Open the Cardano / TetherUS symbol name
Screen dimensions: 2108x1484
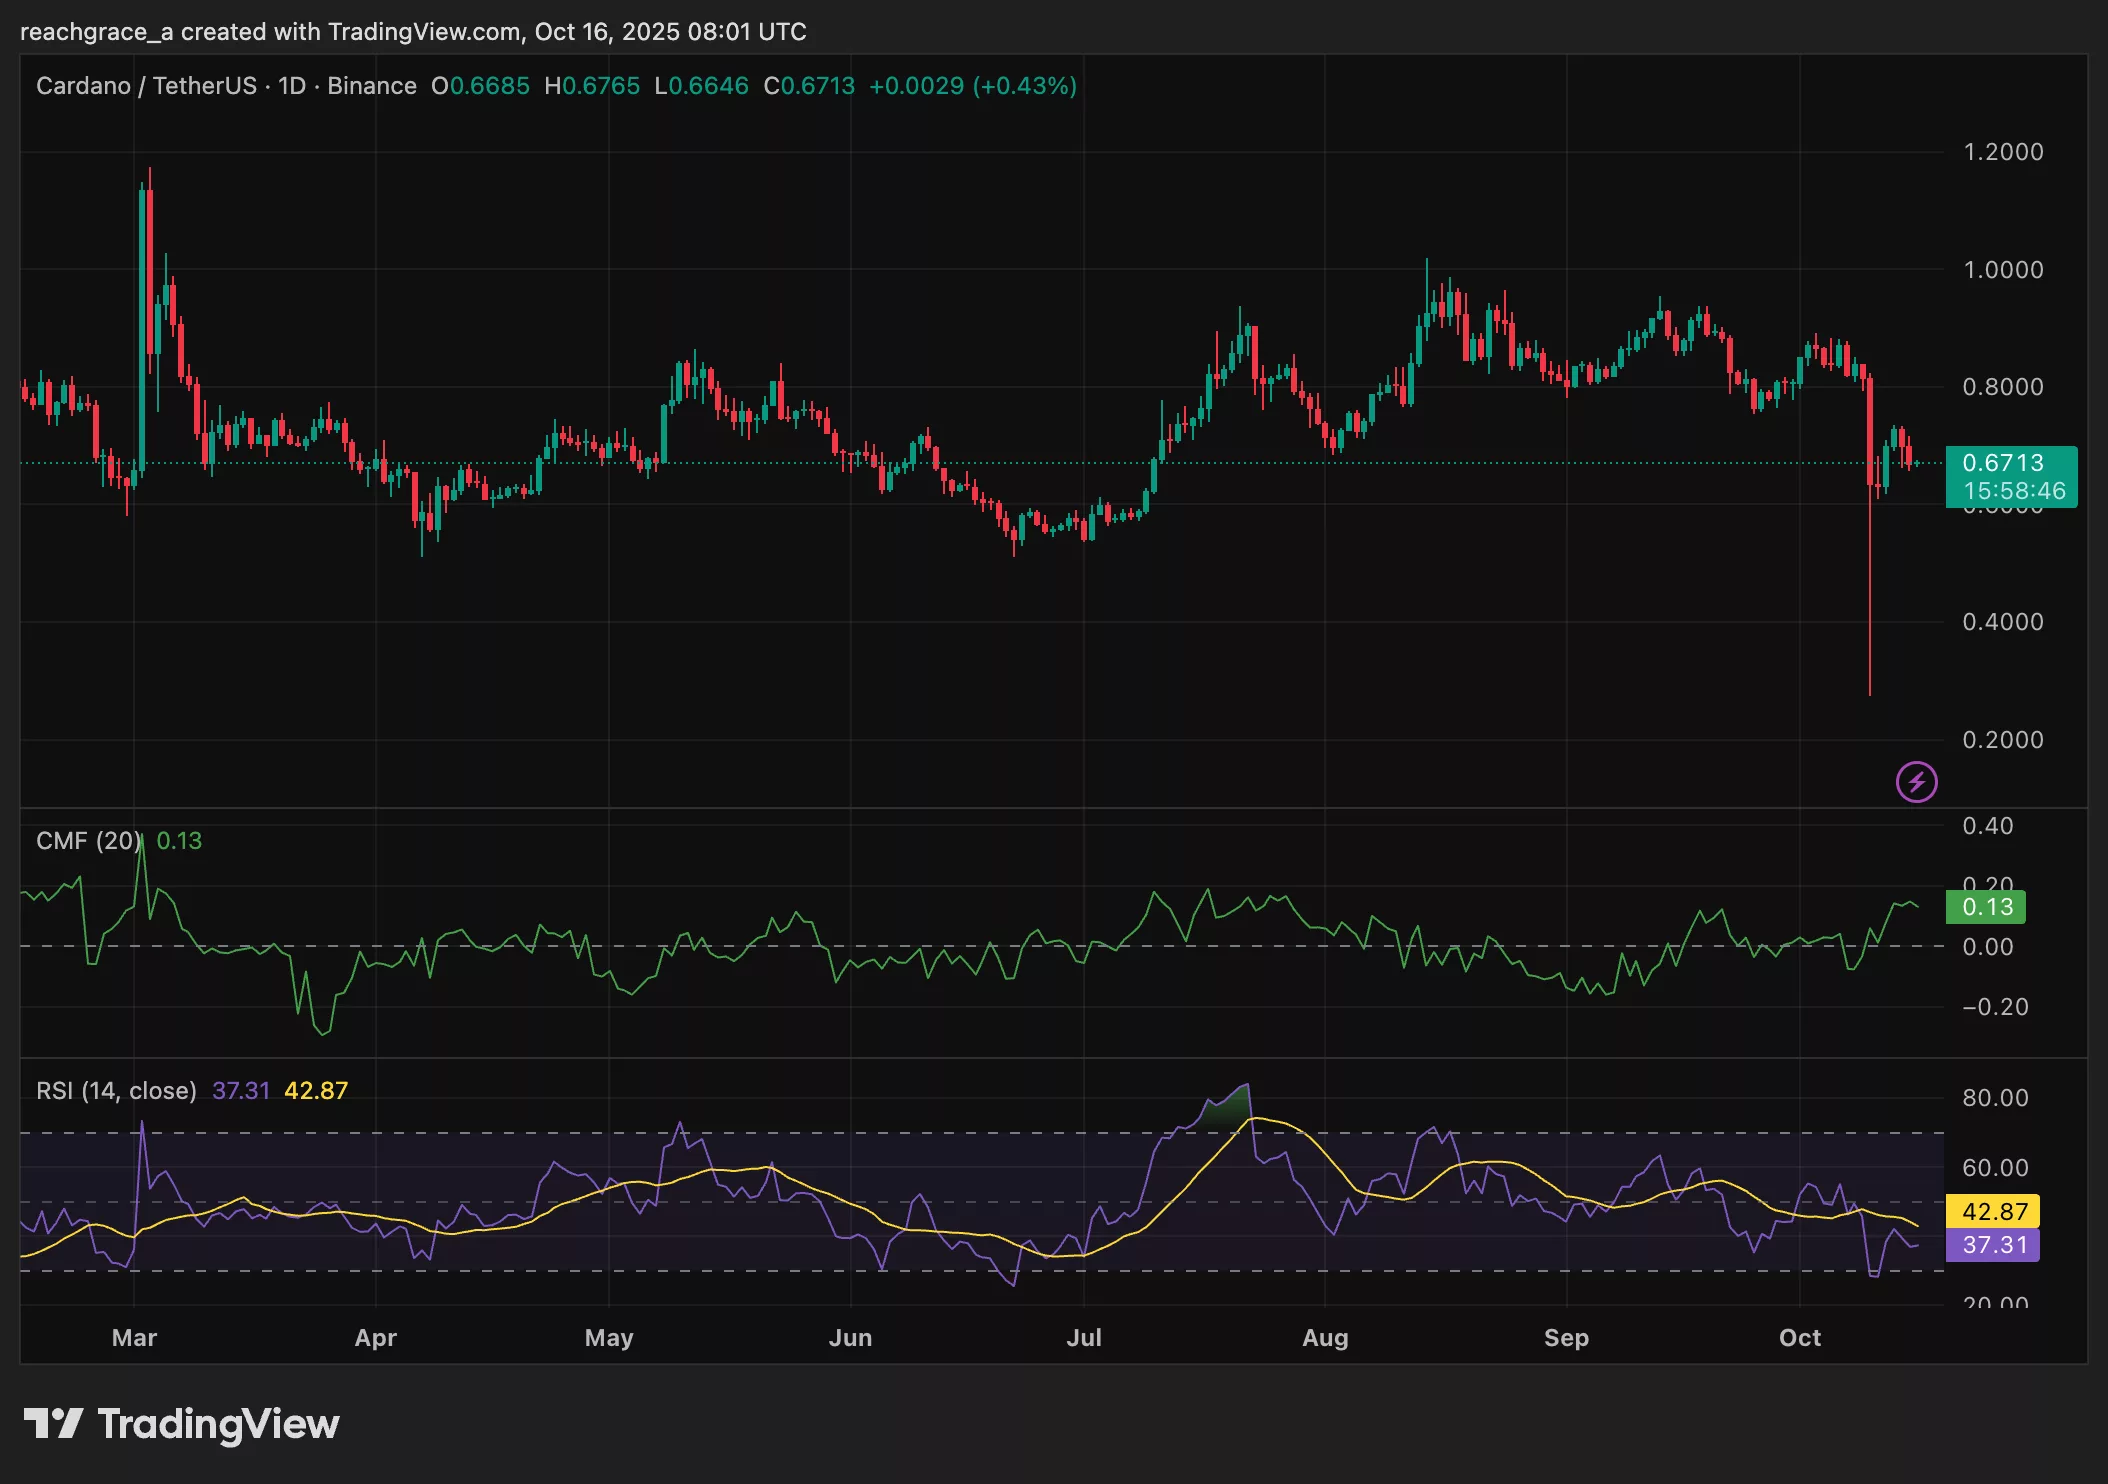pos(150,86)
